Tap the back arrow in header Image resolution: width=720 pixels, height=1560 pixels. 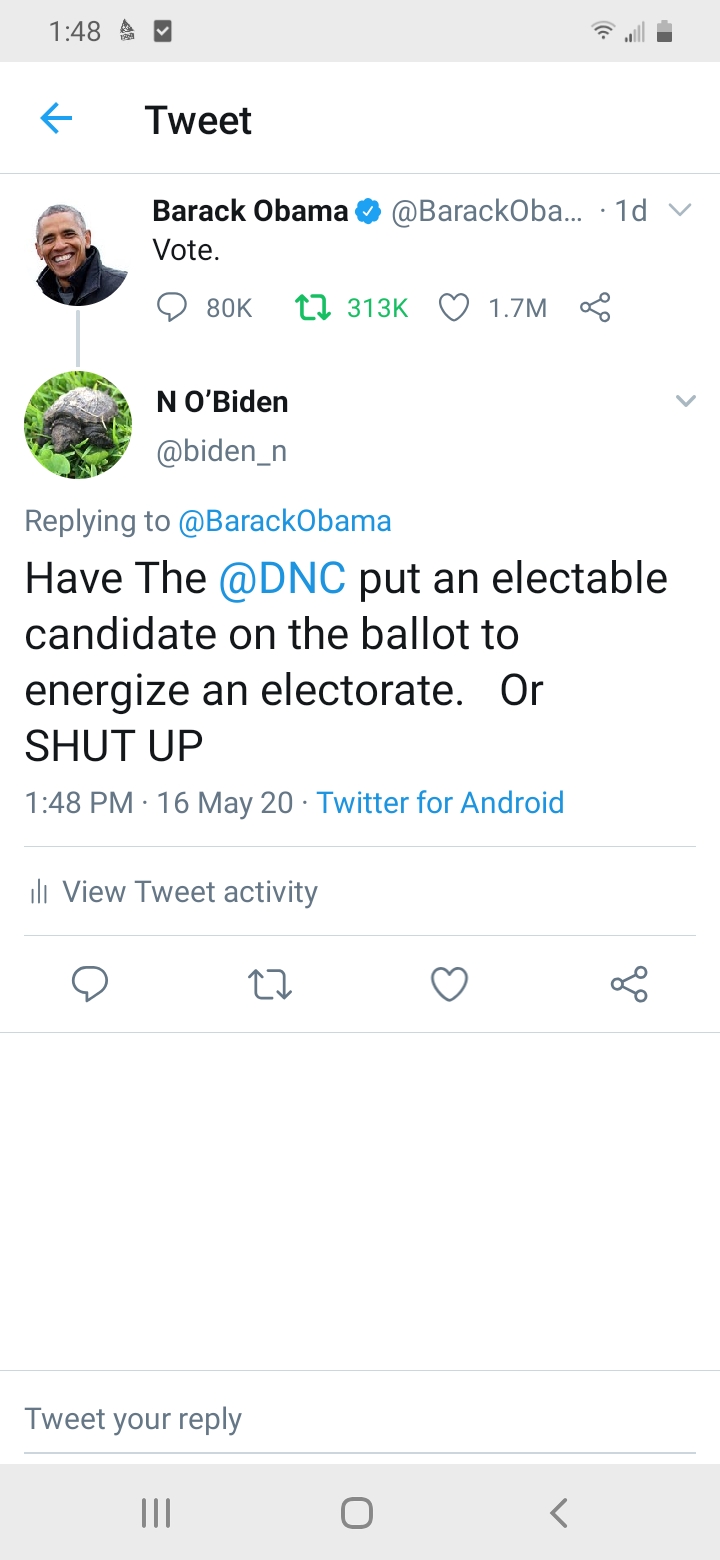click(x=56, y=120)
